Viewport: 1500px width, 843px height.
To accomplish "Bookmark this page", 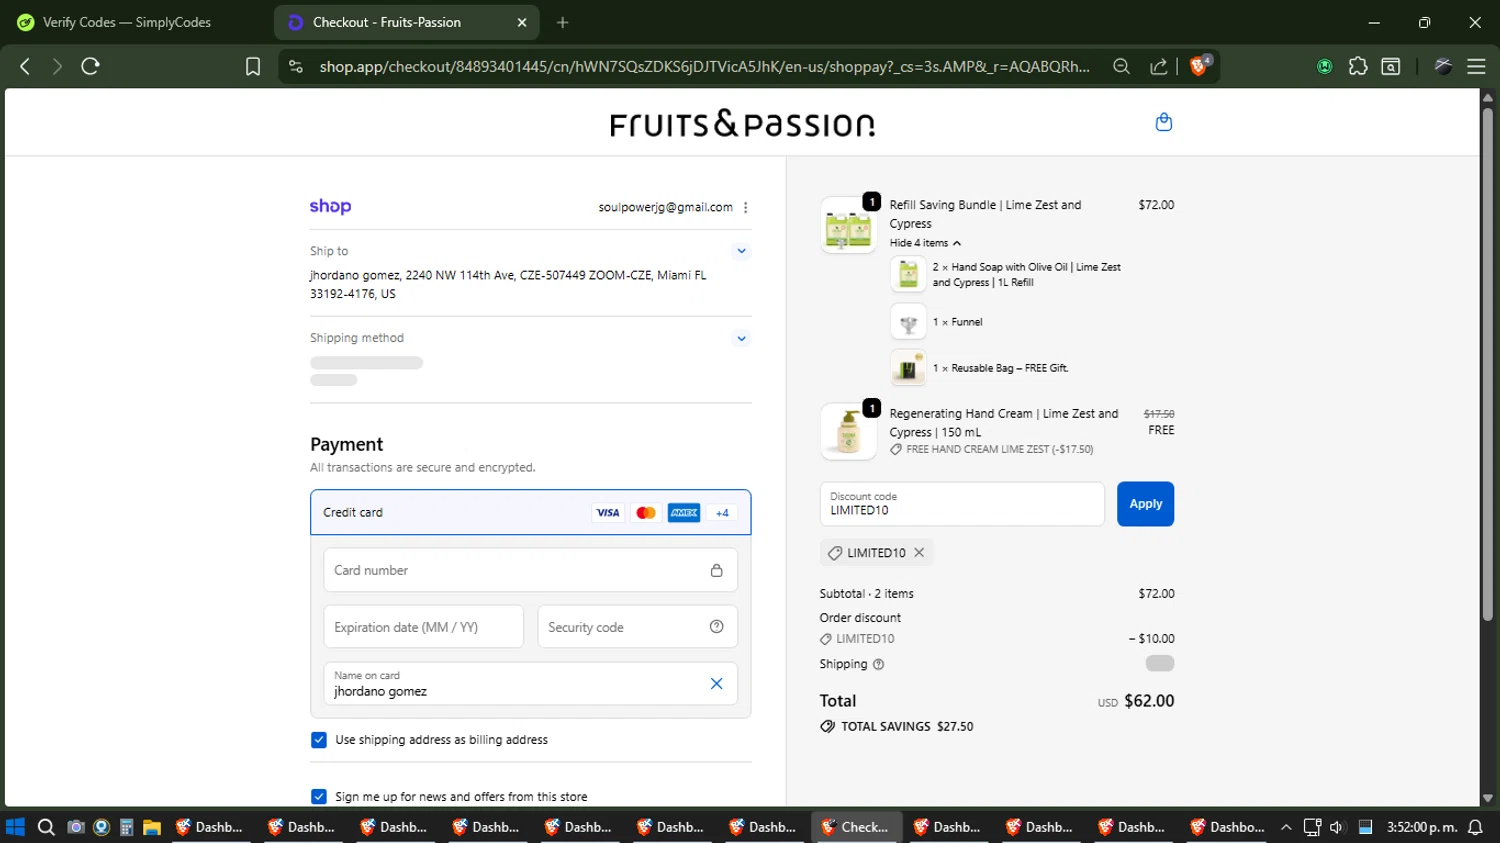I will coord(253,66).
